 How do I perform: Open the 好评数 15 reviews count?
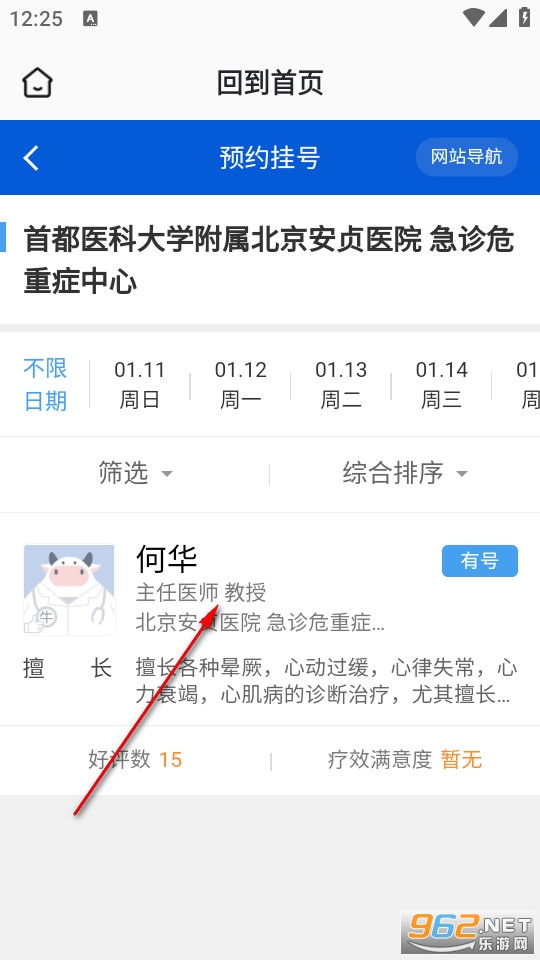point(135,760)
